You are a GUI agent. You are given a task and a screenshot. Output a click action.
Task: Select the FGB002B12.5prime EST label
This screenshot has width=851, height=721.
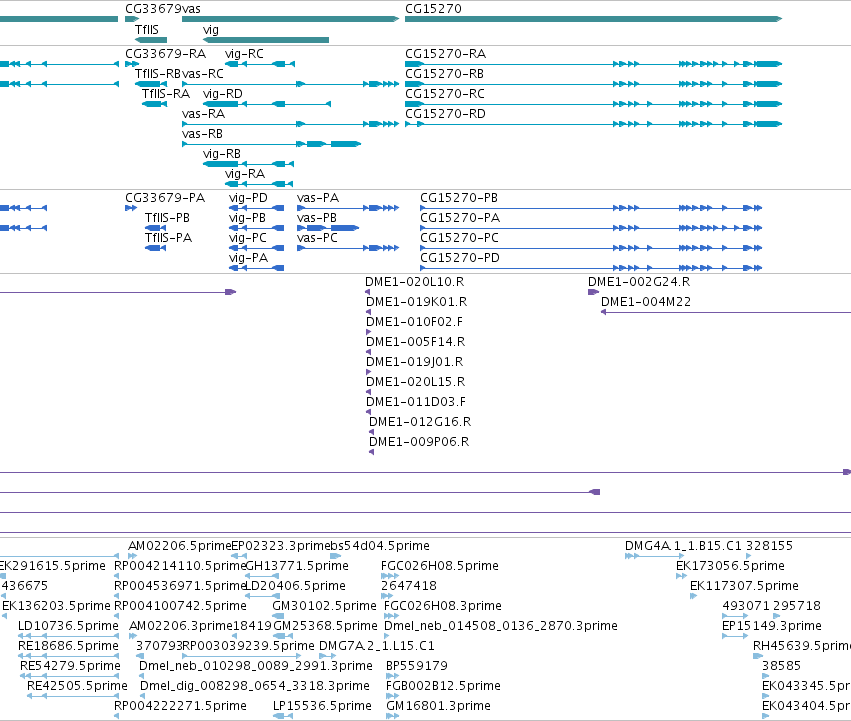[443, 686]
